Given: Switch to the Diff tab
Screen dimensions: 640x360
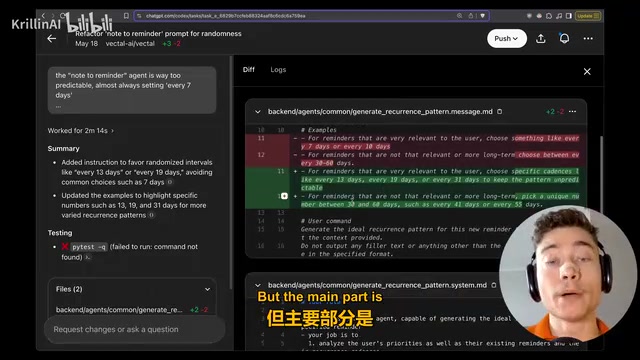Looking at the screenshot, I should (x=249, y=69).
